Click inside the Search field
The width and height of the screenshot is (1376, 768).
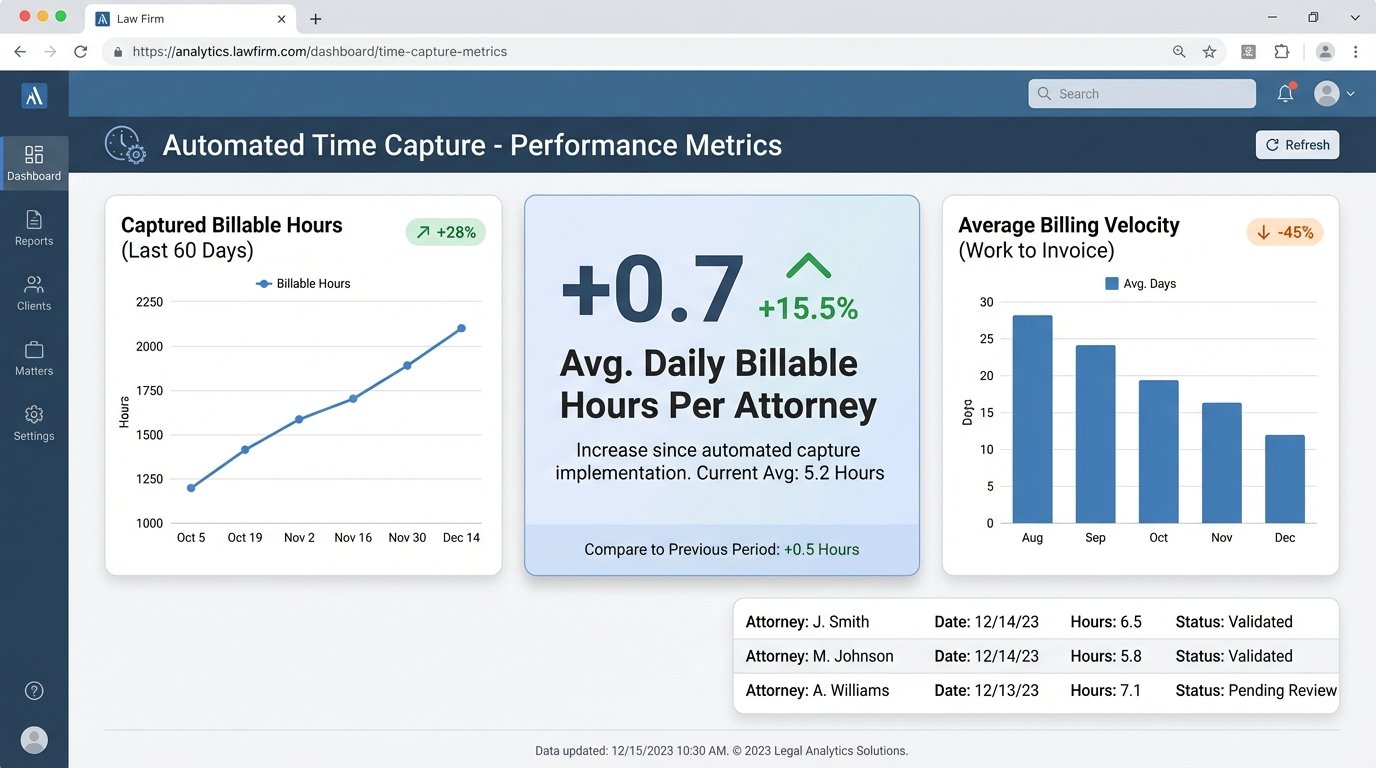[1141, 92]
